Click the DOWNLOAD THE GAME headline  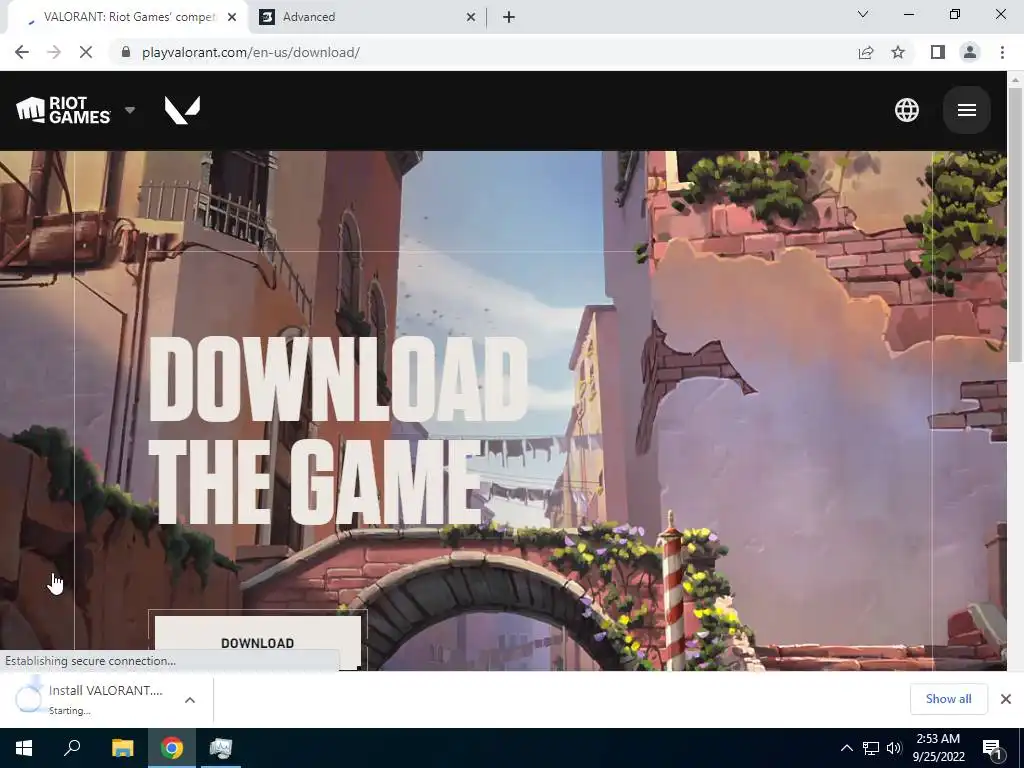tap(338, 430)
